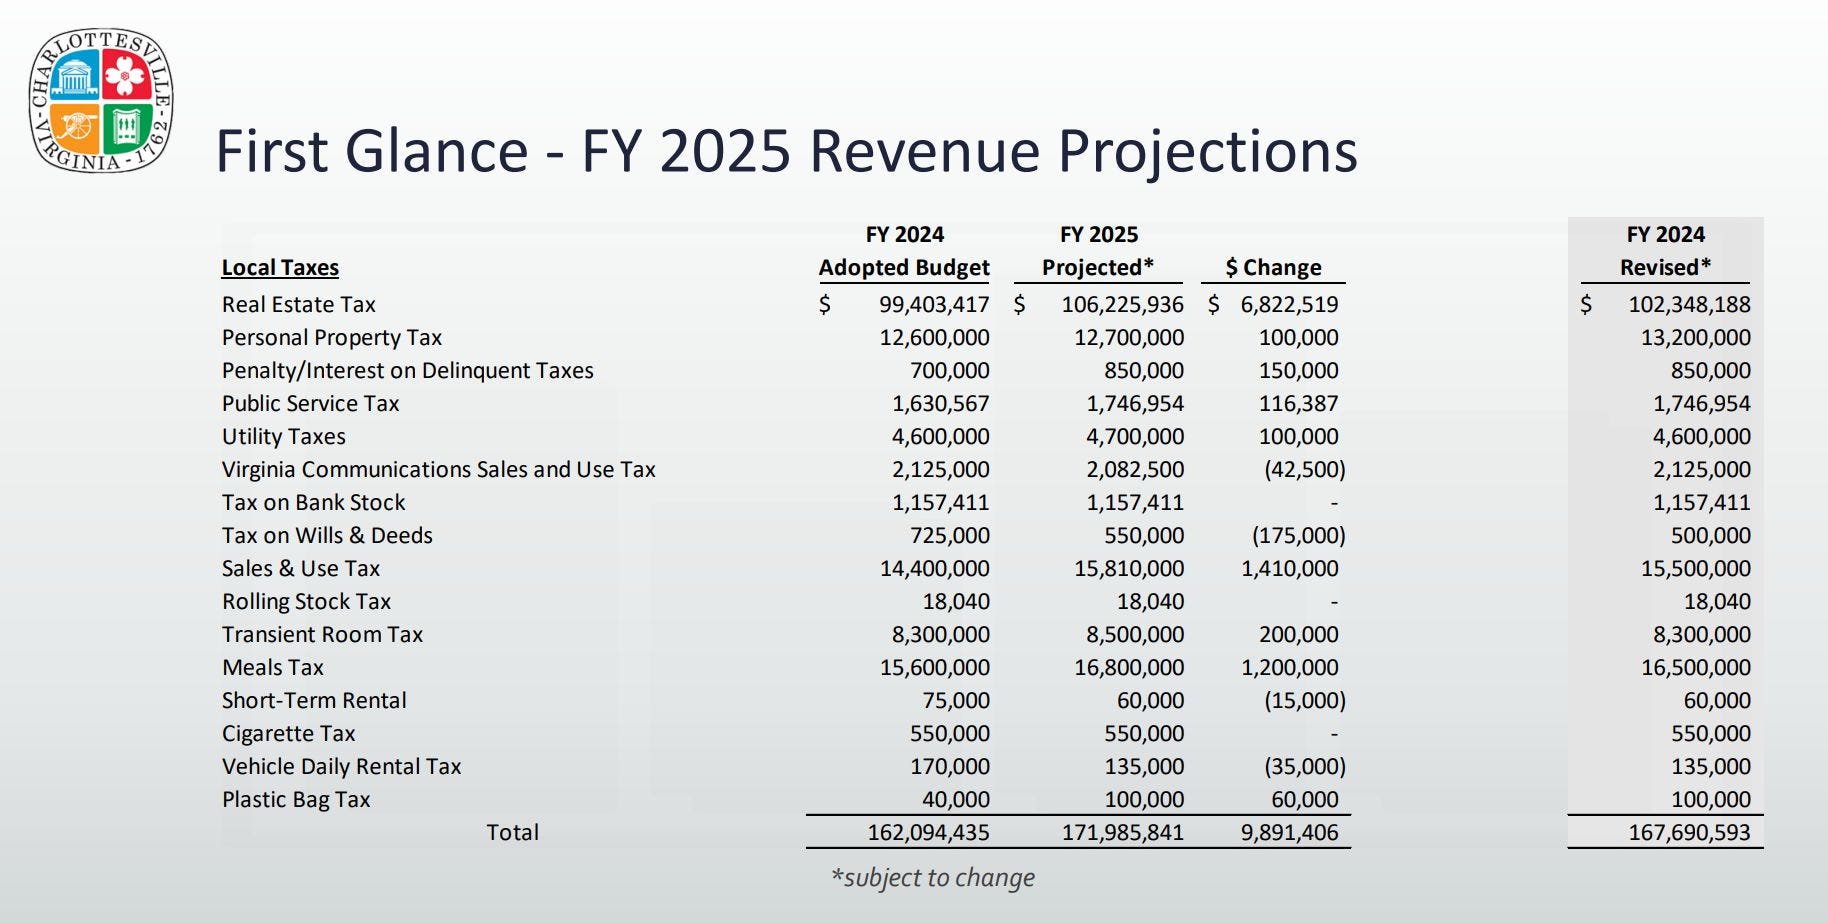Click the Transient Room projected value 8,500,000
This screenshot has width=1828, height=923.
click(x=1135, y=634)
